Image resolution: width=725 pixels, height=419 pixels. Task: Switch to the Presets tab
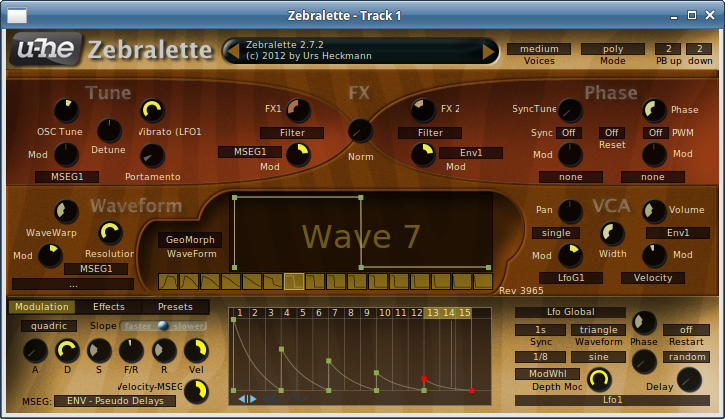point(175,307)
